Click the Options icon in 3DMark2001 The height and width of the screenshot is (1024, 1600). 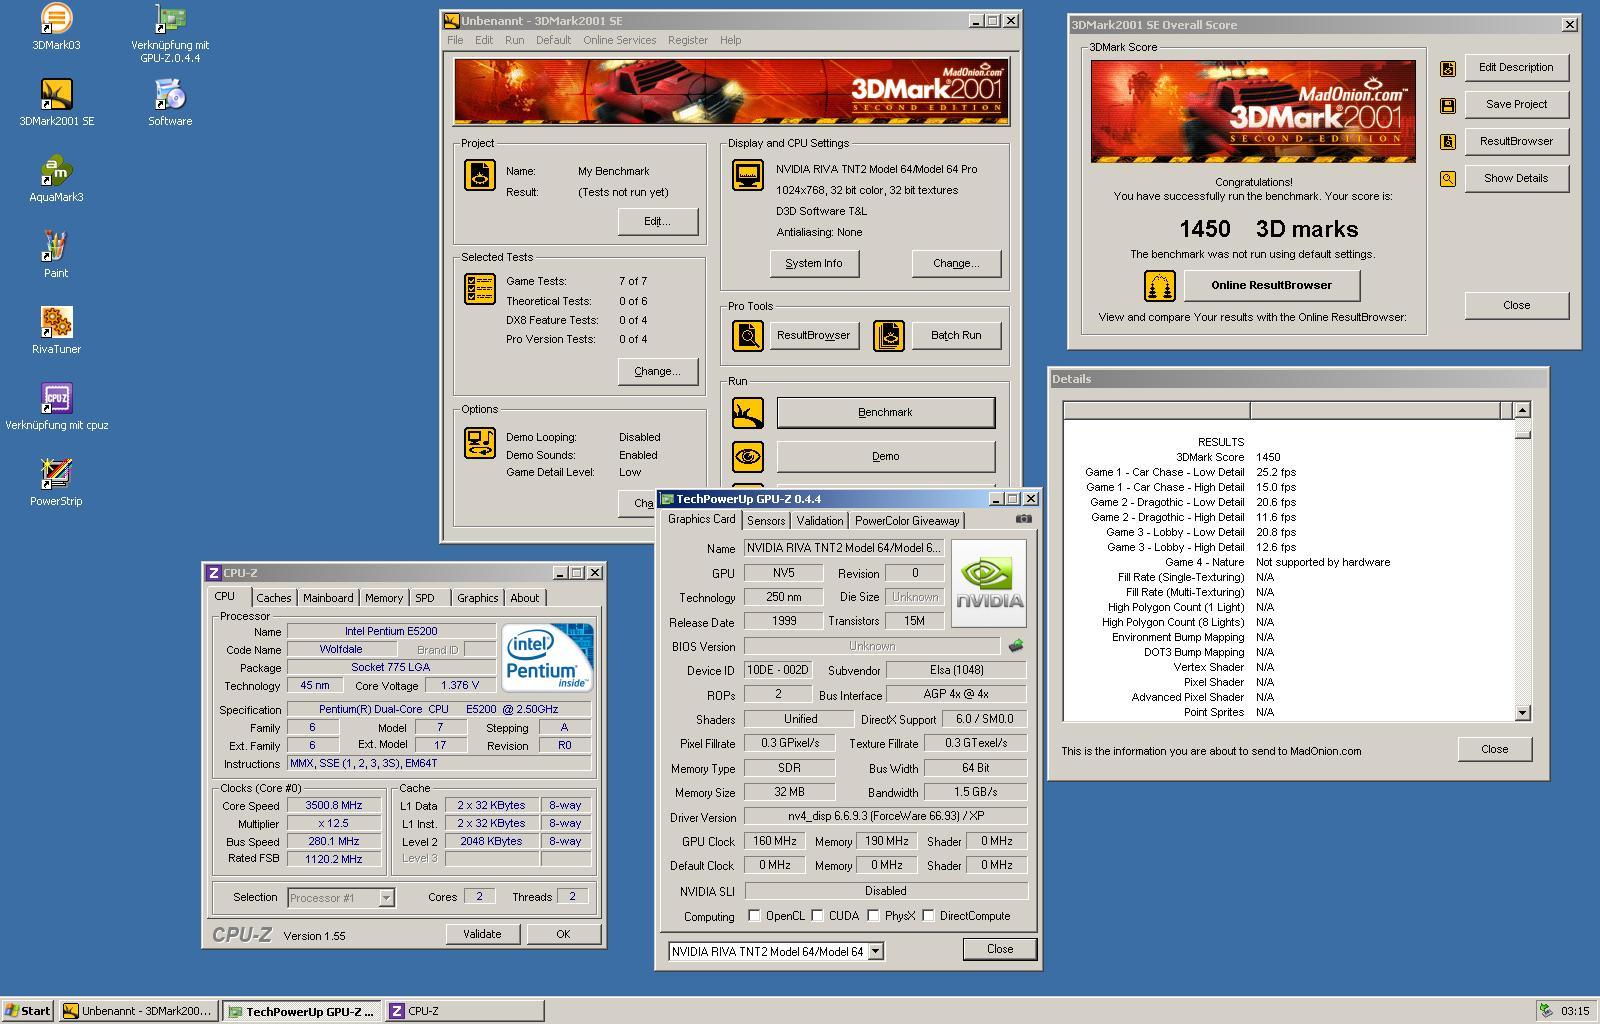click(480, 443)
